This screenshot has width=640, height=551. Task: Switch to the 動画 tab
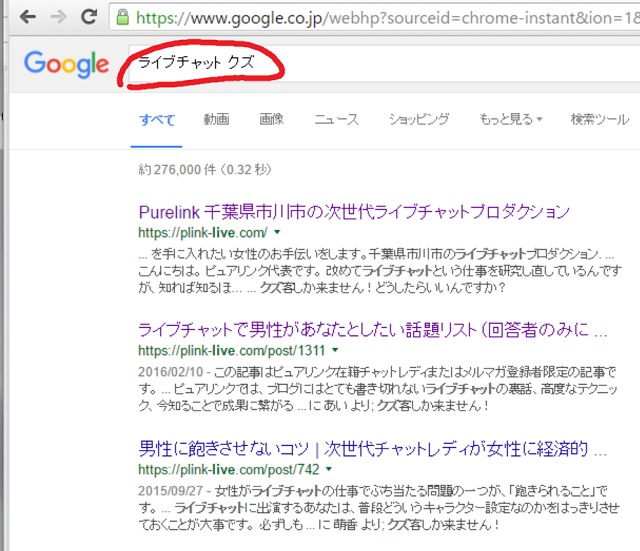pos(216,119)
